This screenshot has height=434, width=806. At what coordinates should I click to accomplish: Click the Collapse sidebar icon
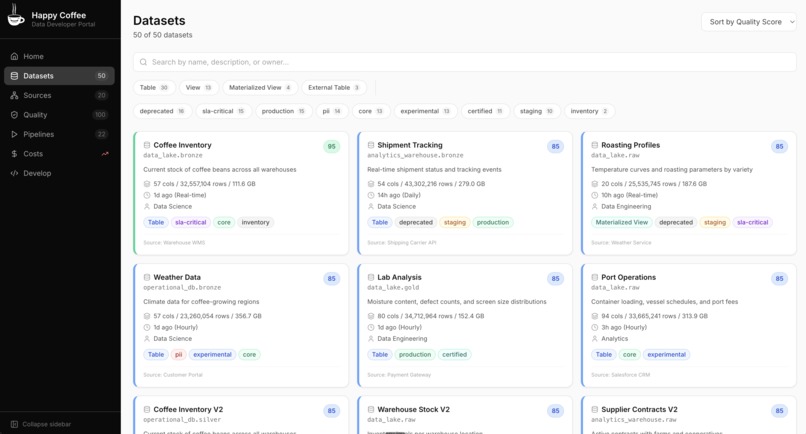14,424
